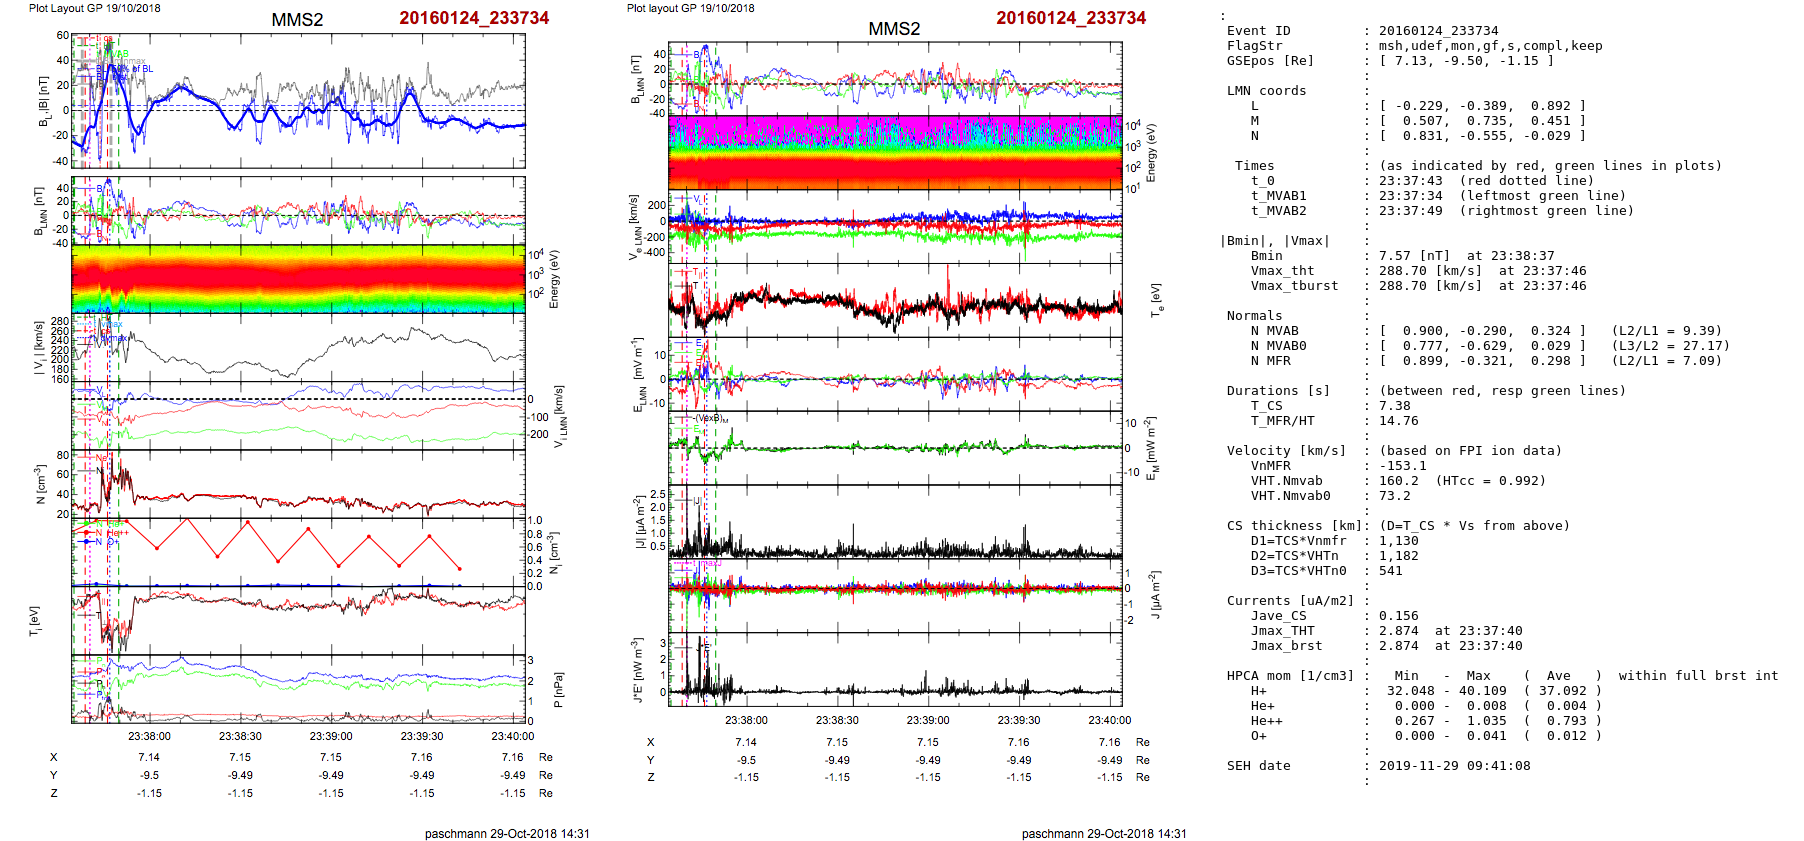Click the 23:38:00 time tick under the right plot

coord(746,720)
